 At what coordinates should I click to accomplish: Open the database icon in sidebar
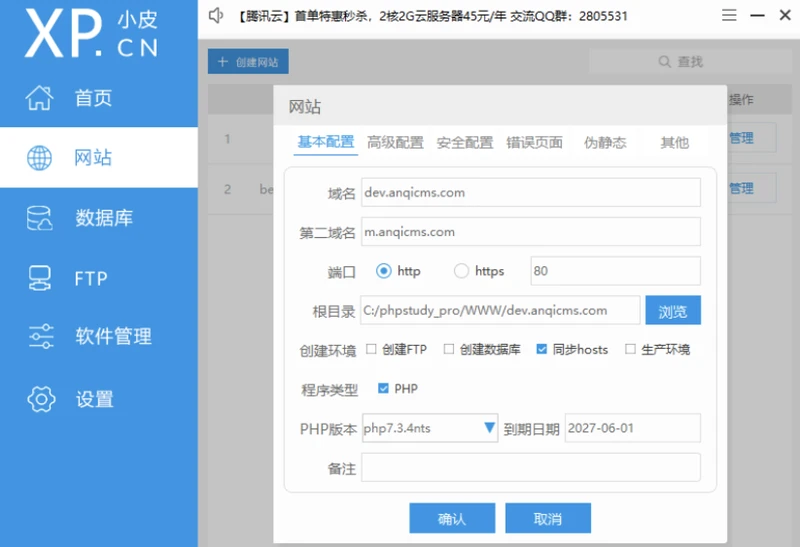[x=40, y=218]
